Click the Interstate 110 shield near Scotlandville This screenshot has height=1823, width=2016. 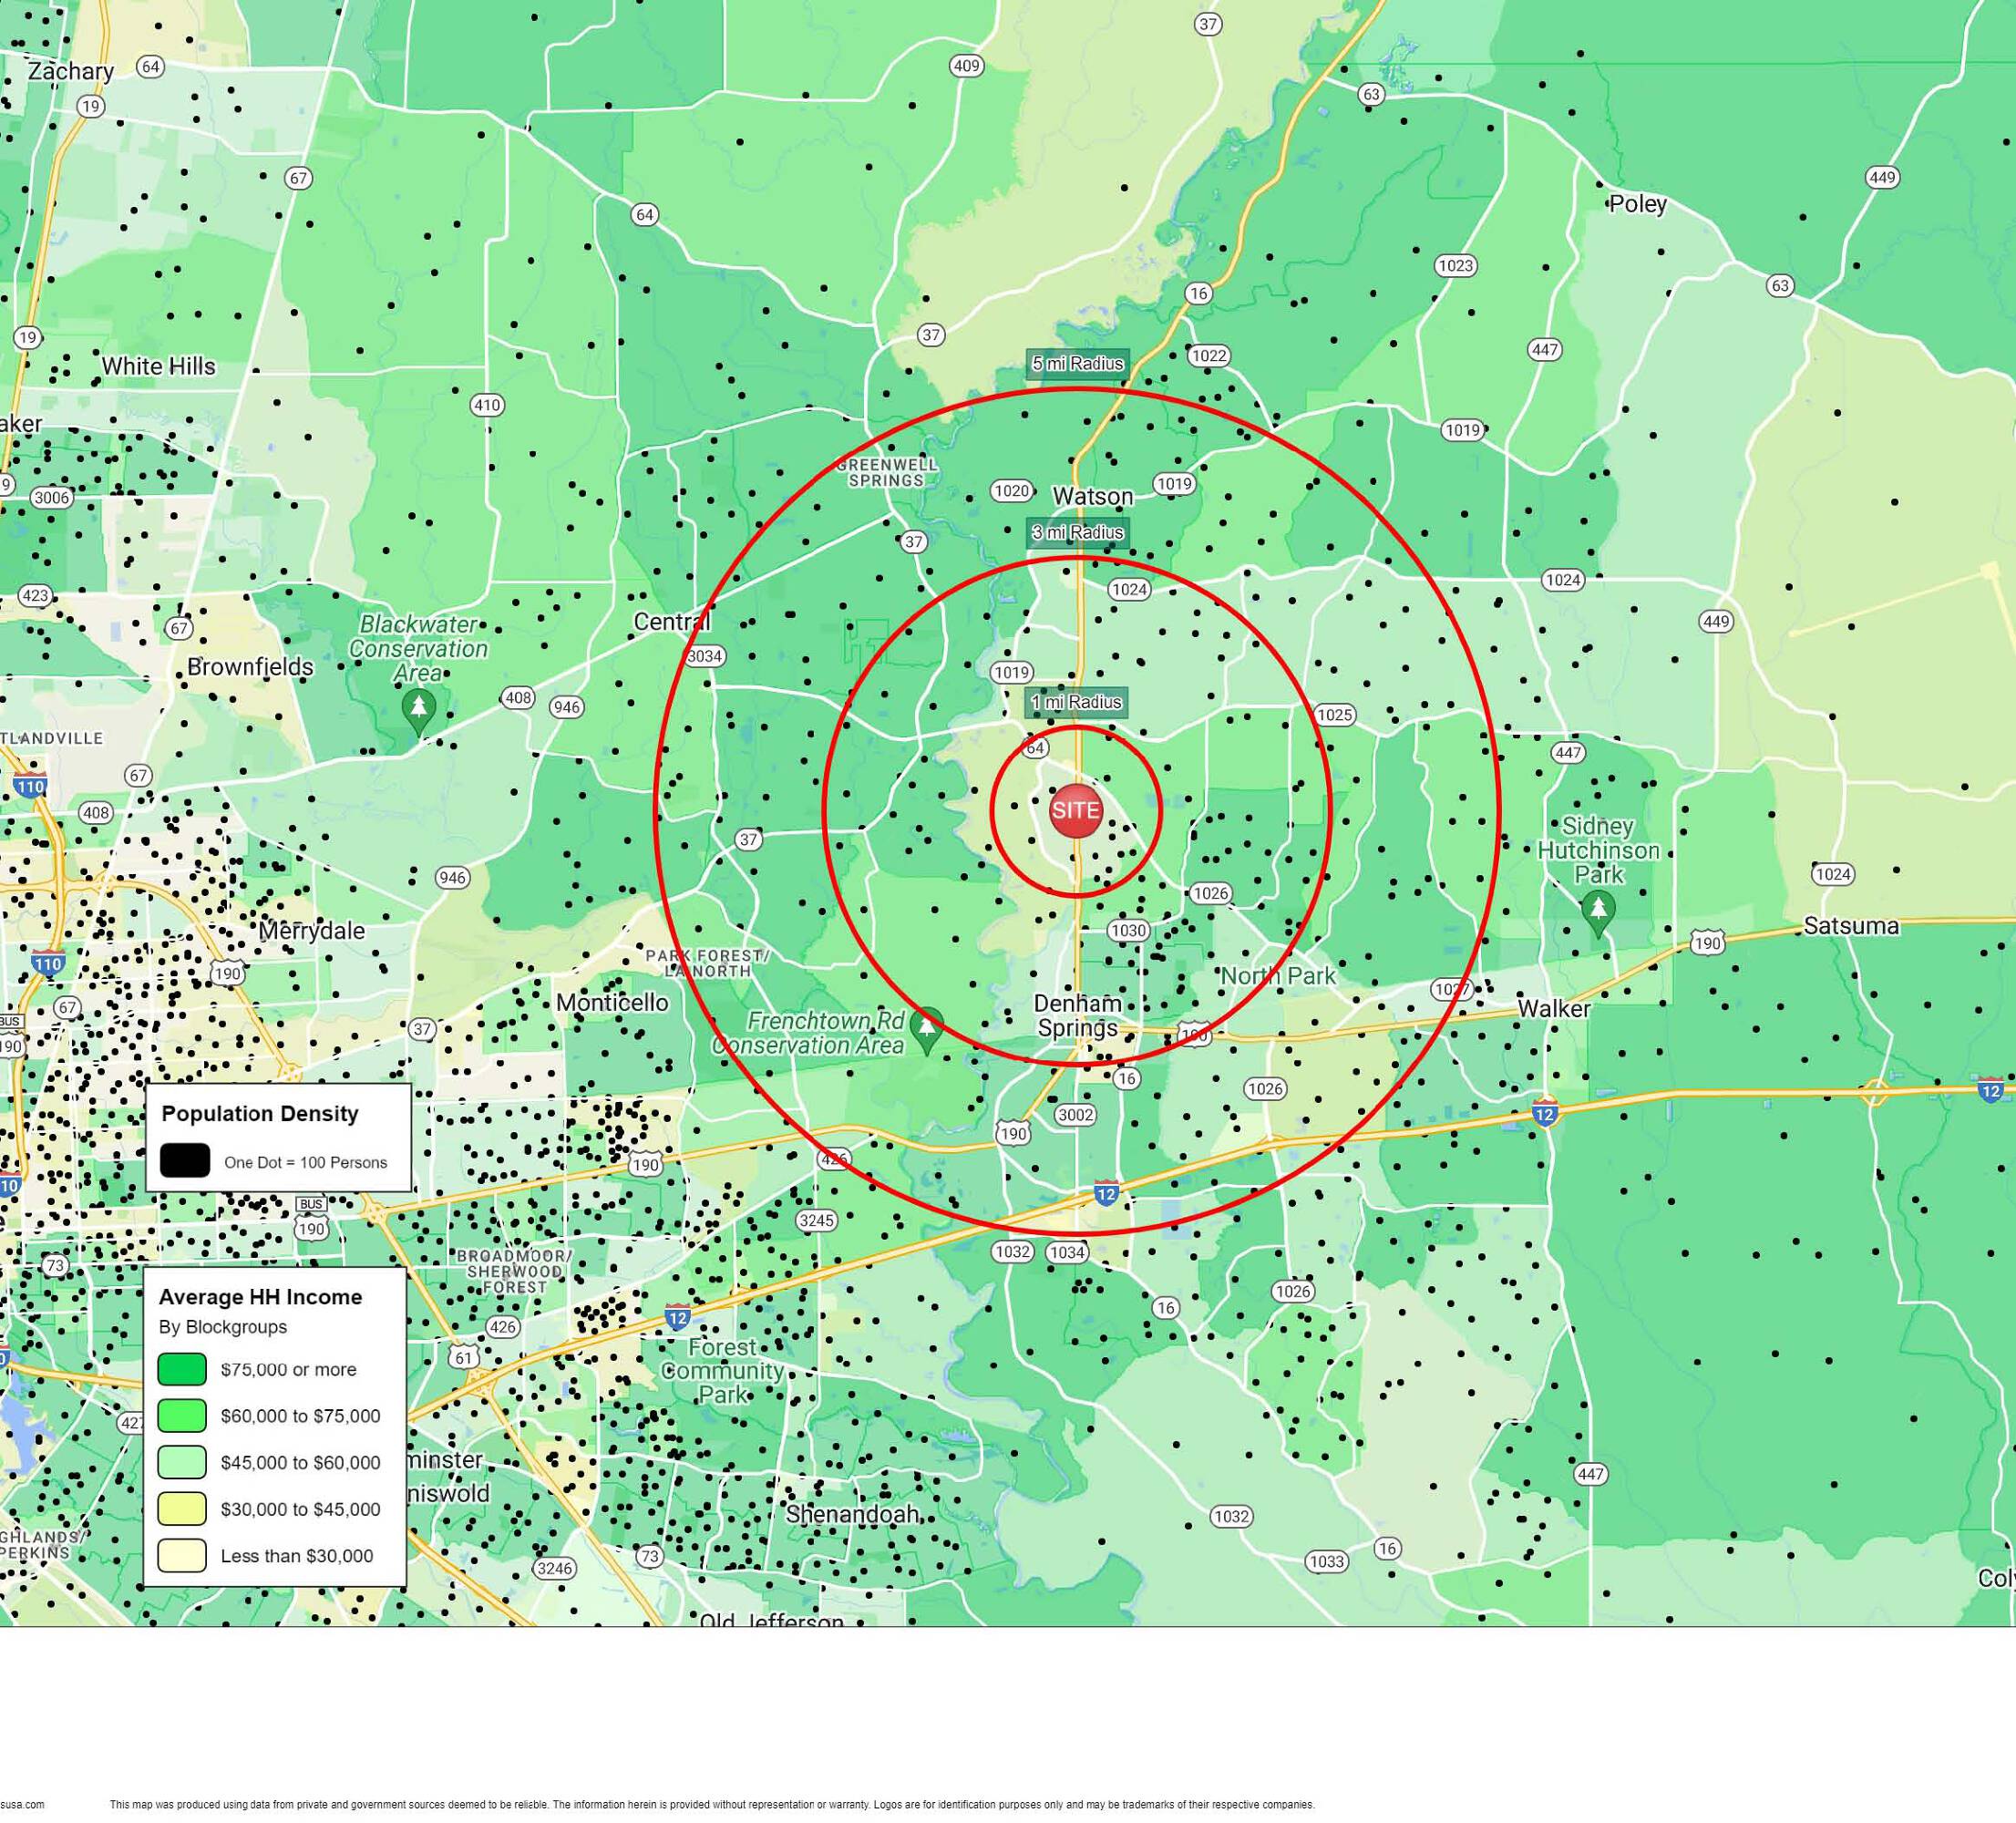(x=30, y=786)
